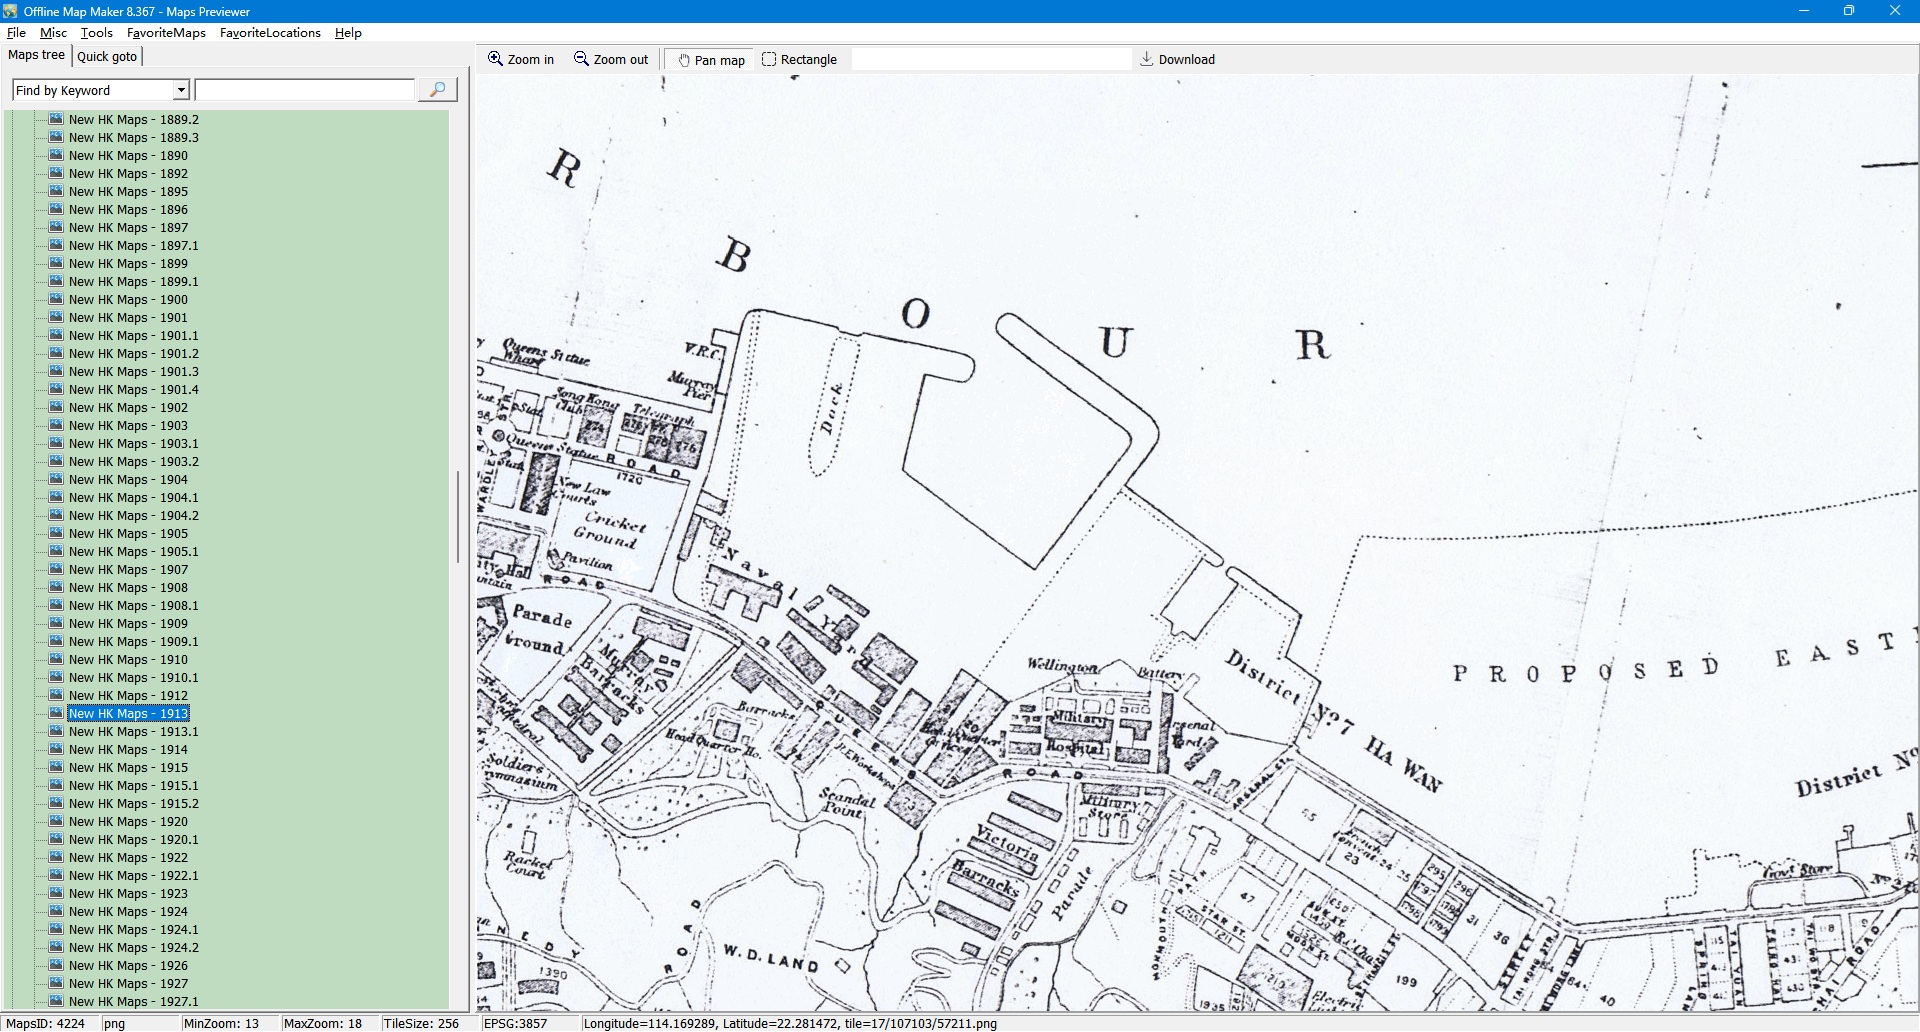This screenshot has height=1032, width=1920.
Task: Activate the Rectangle selection tool
Action: coord(769,59)
